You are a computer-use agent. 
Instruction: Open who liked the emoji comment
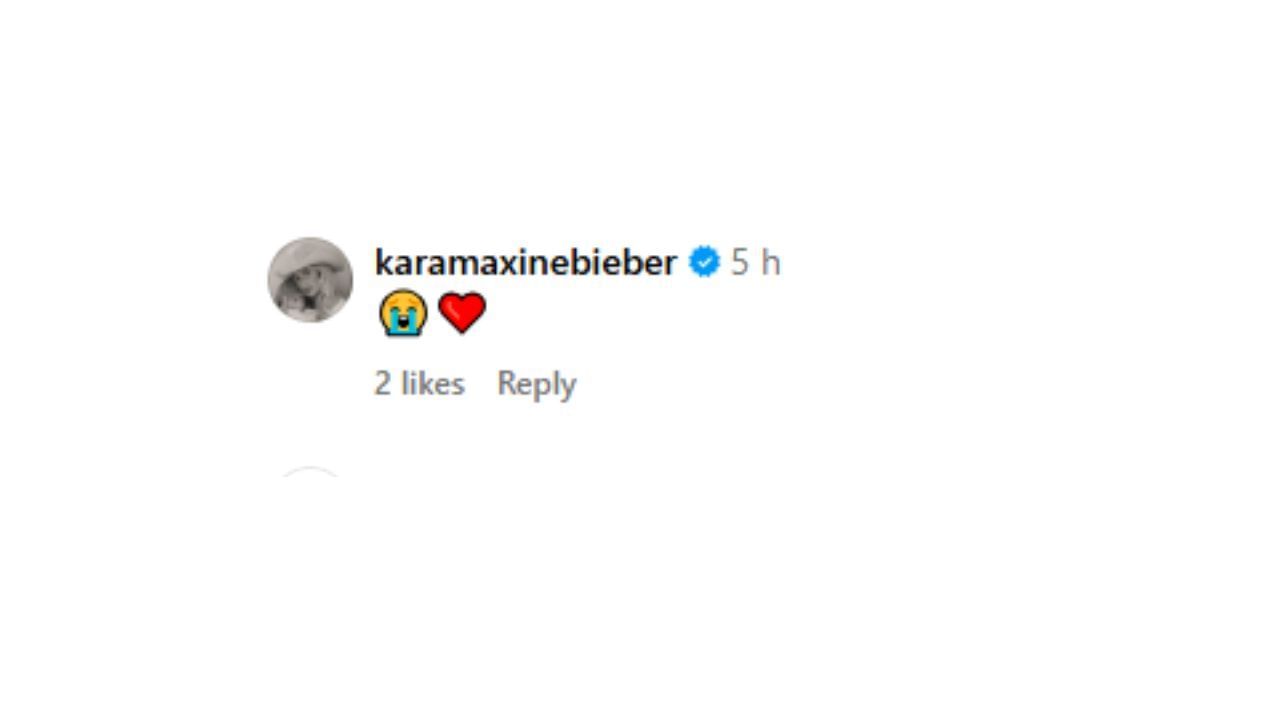[x=419, y=383]
